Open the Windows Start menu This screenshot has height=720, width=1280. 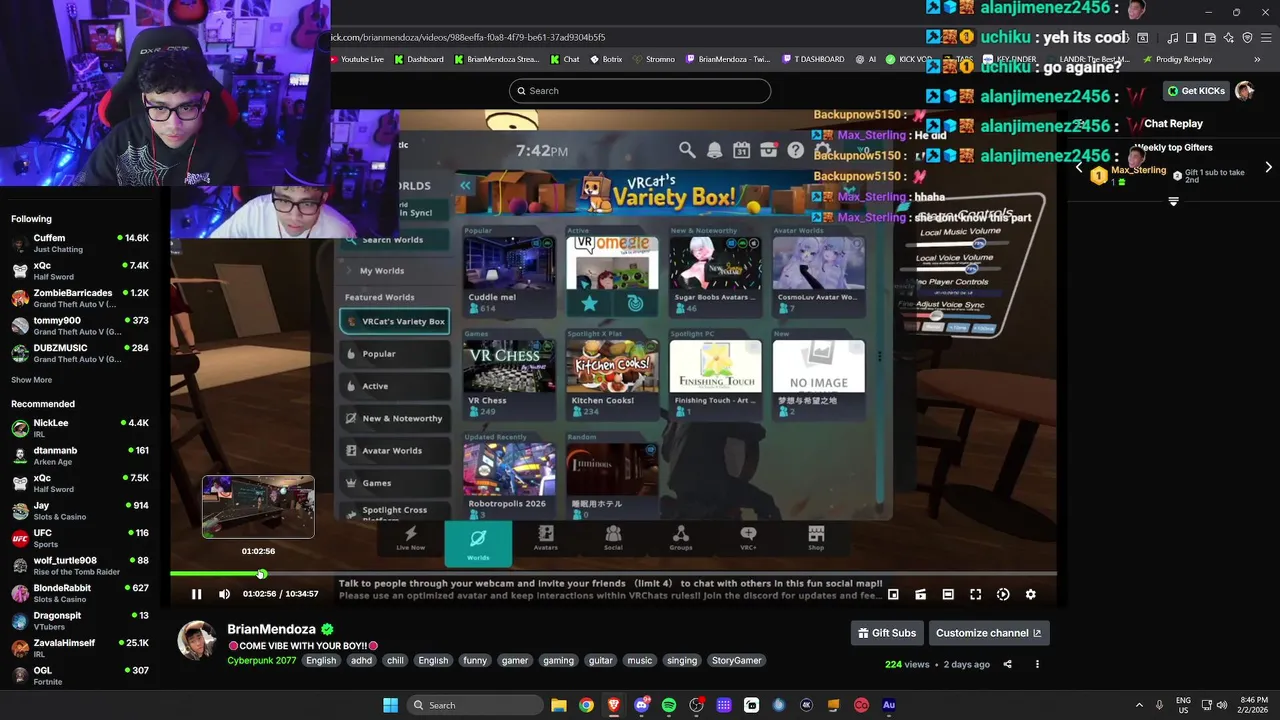click(x=390, y=705)
